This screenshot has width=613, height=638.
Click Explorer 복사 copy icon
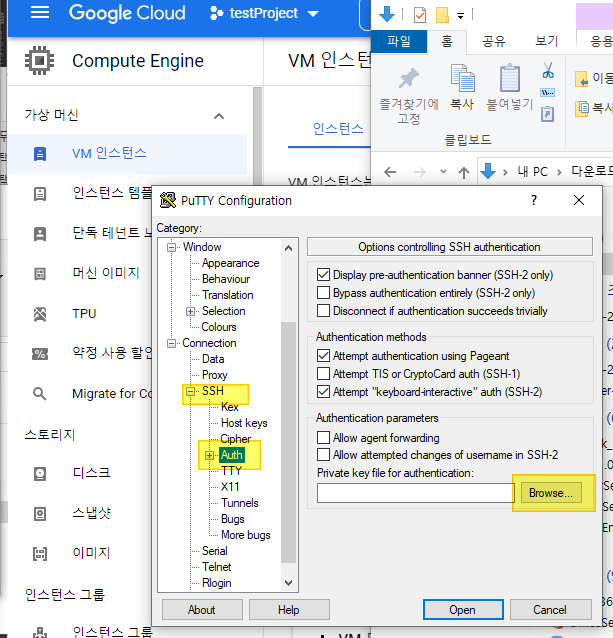462,78
